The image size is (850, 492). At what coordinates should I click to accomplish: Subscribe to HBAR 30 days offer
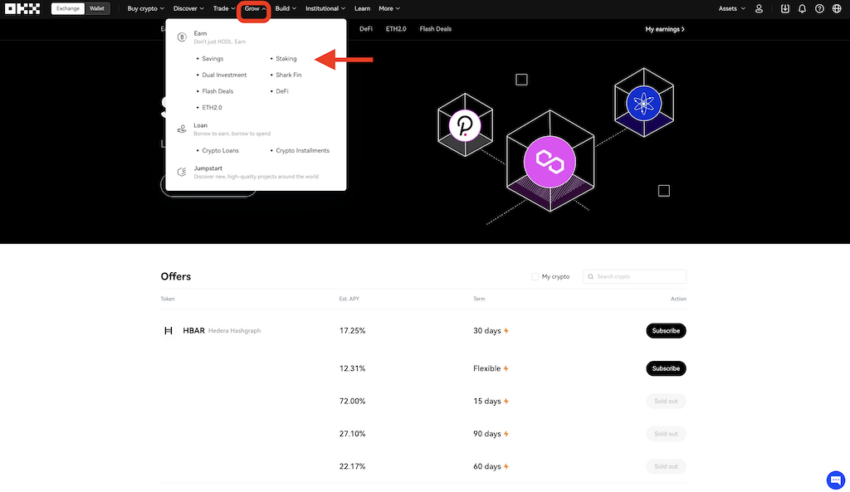666,331
